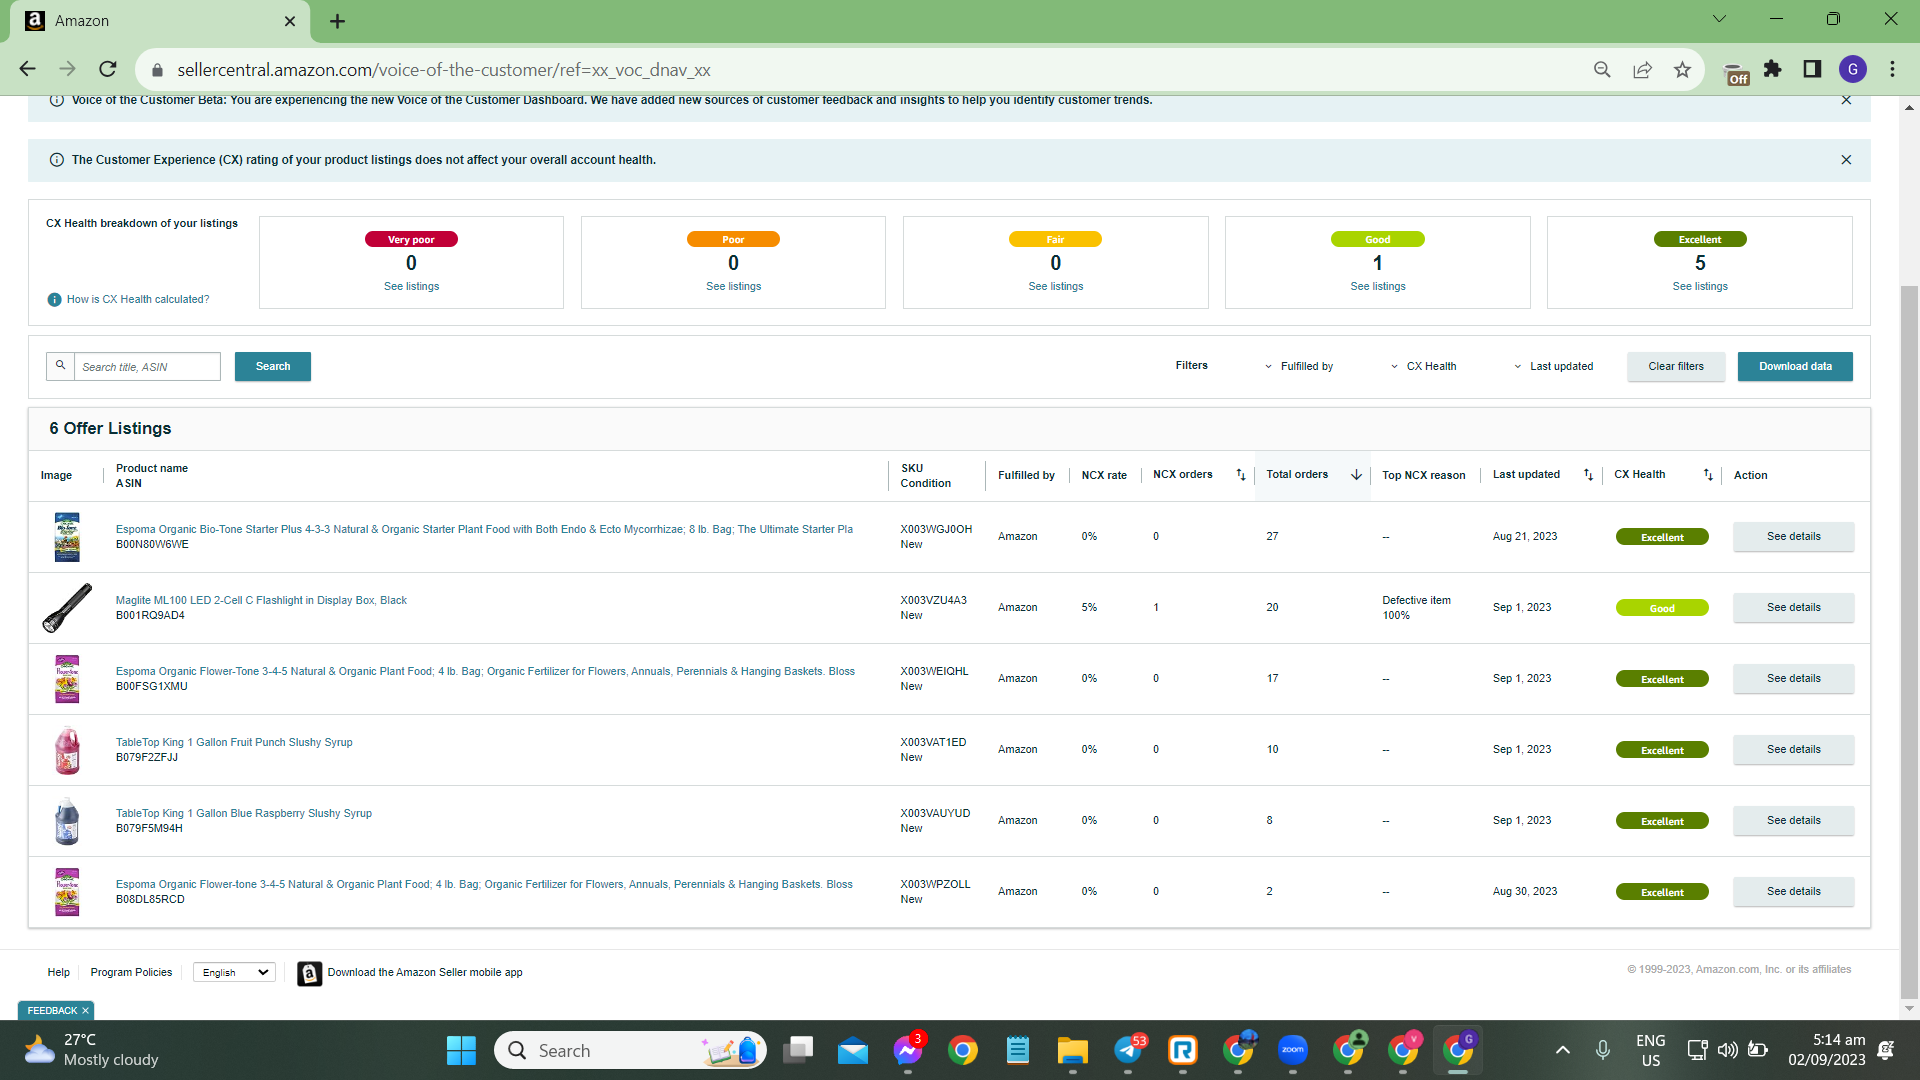Expand the Last updated filter dropdown
This screenshot has width=1920, height=1080.
click(1554, 367)
